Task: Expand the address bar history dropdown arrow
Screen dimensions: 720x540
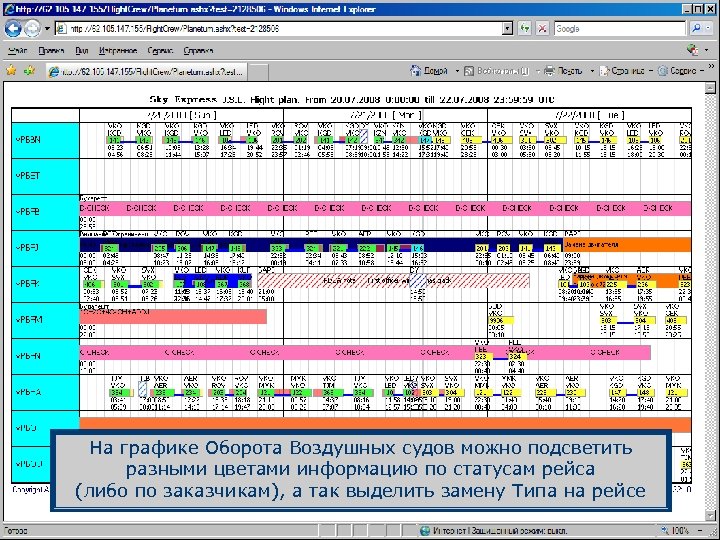Action: pyautogui.click(x=507, y=29)
